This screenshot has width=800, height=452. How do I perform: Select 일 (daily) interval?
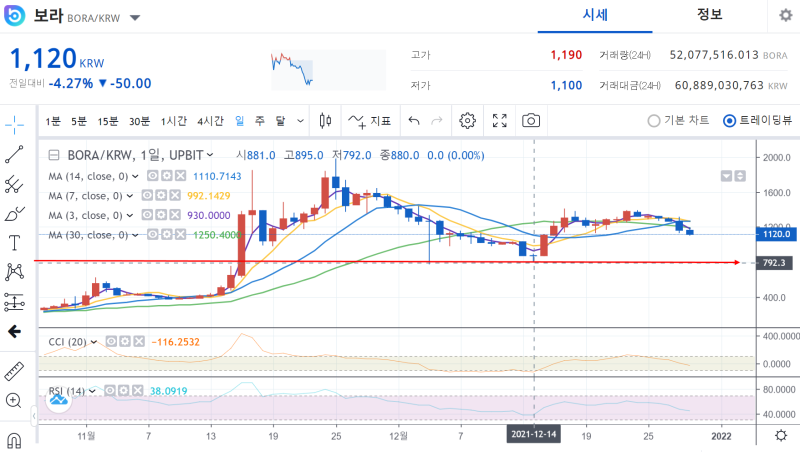[239, 121]
